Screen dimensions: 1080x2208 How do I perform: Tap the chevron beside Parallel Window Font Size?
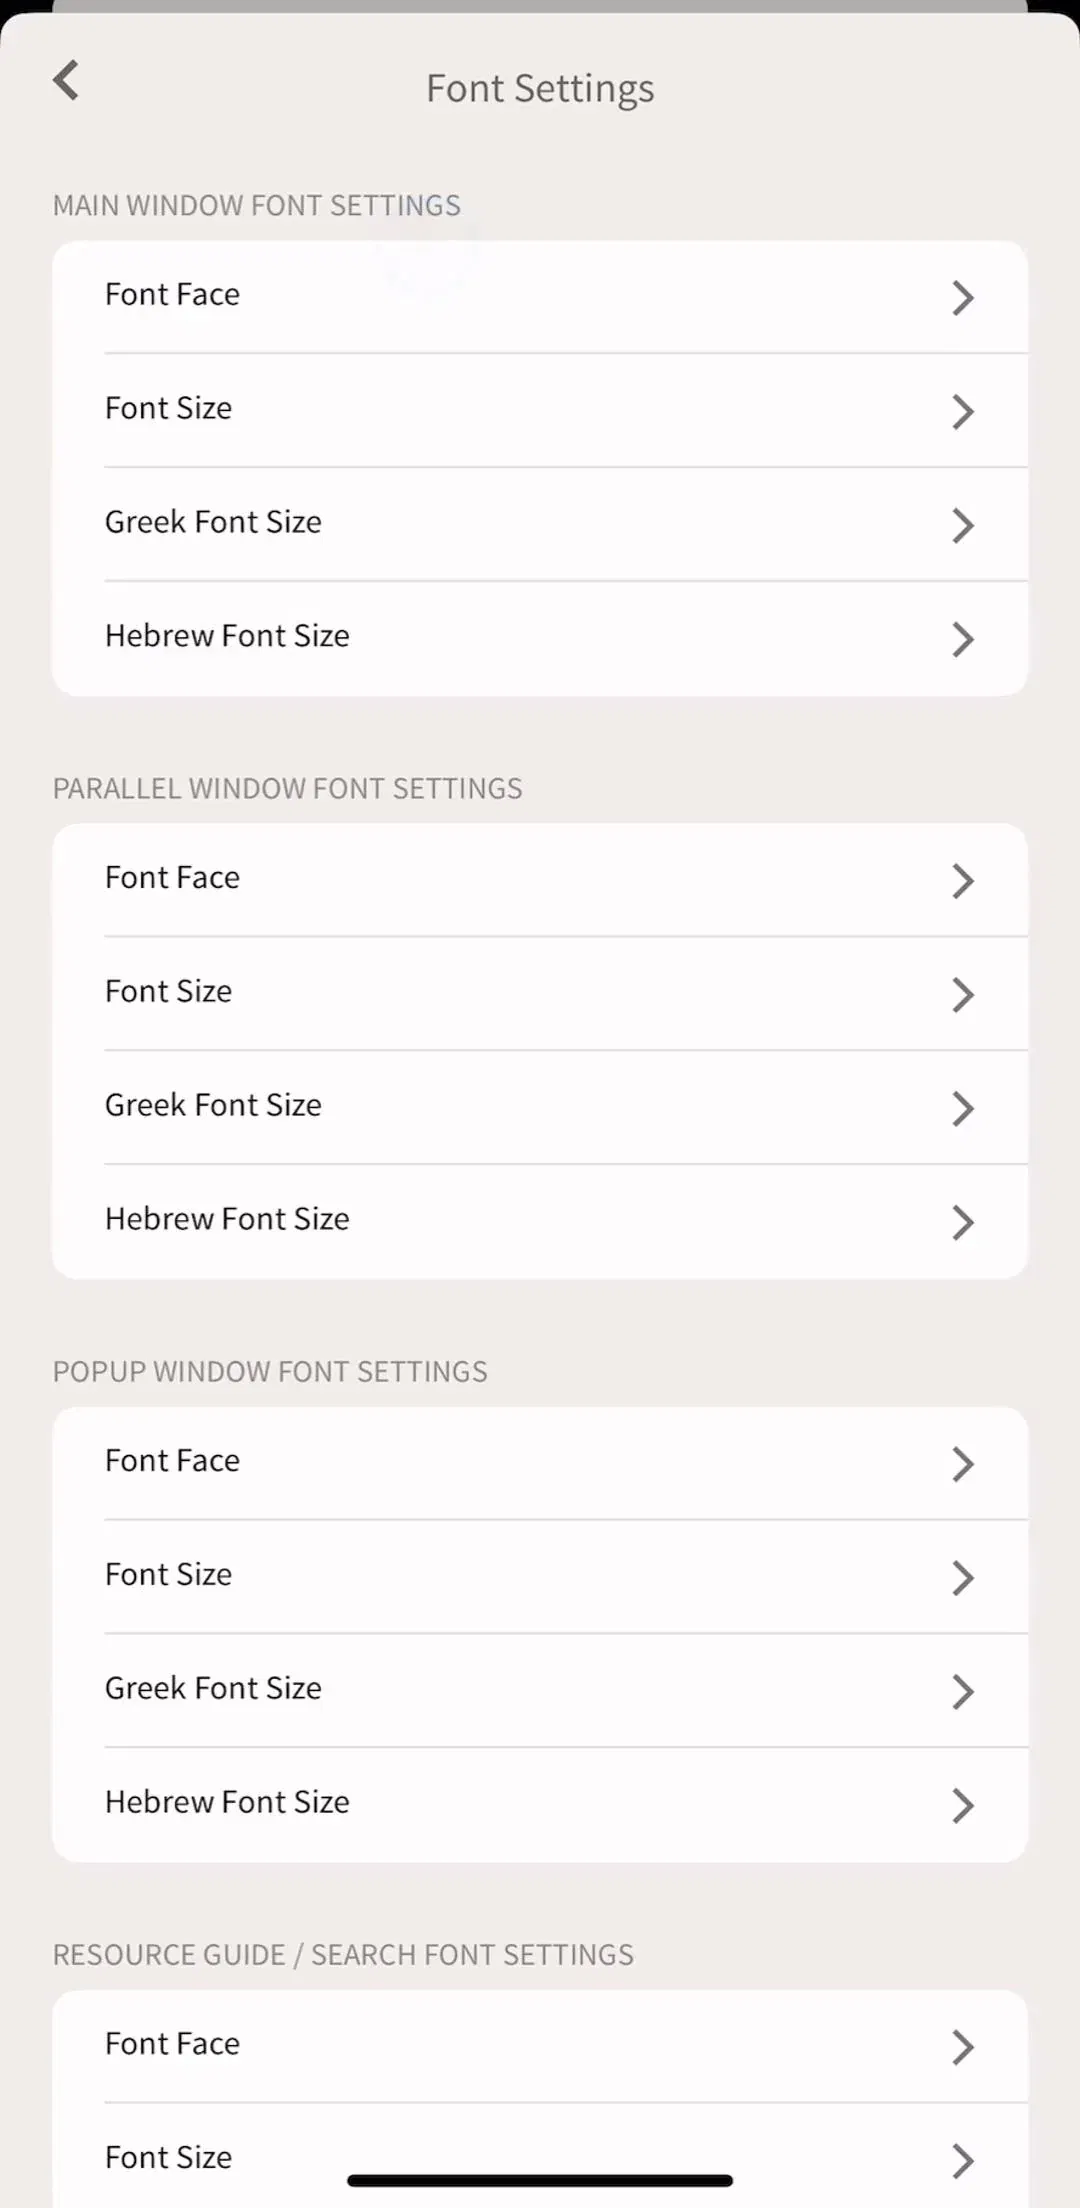962,995
